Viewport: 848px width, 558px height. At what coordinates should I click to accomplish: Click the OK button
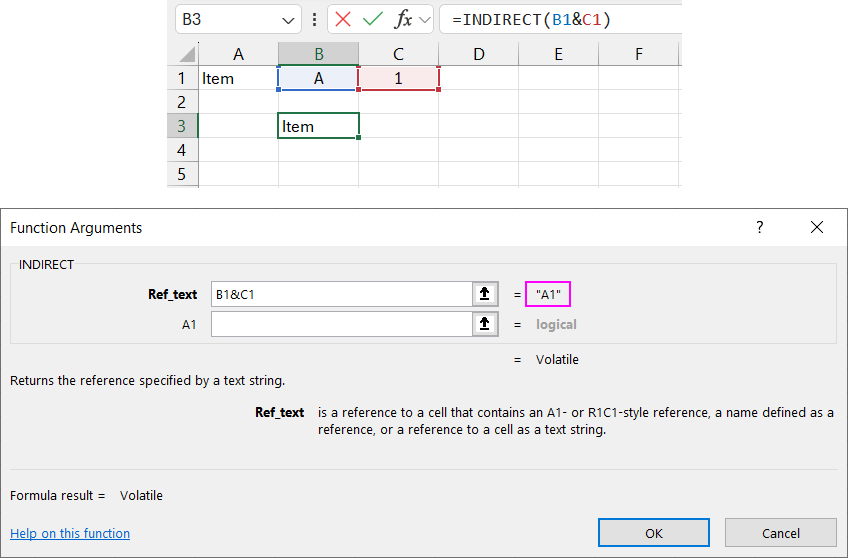654,533
